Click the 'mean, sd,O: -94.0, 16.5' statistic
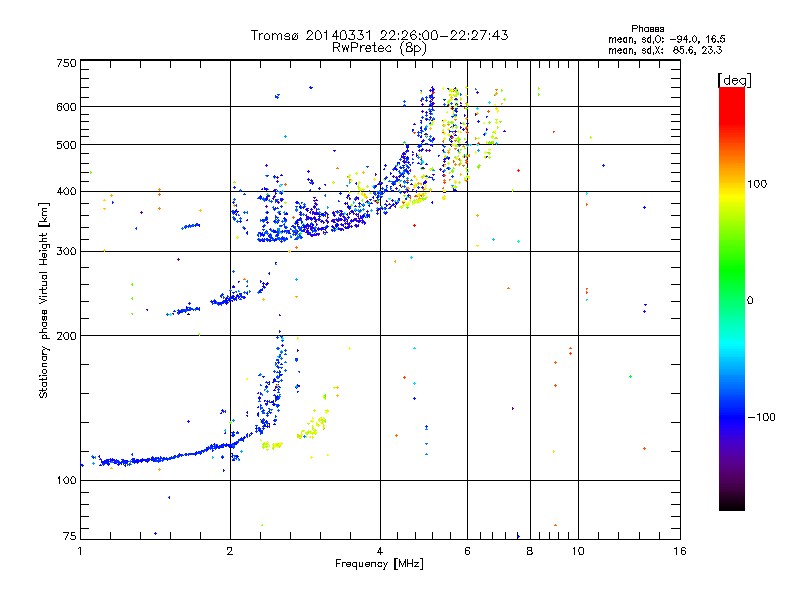The height and width of the screenshot is (600, 800). coord(666,39)
